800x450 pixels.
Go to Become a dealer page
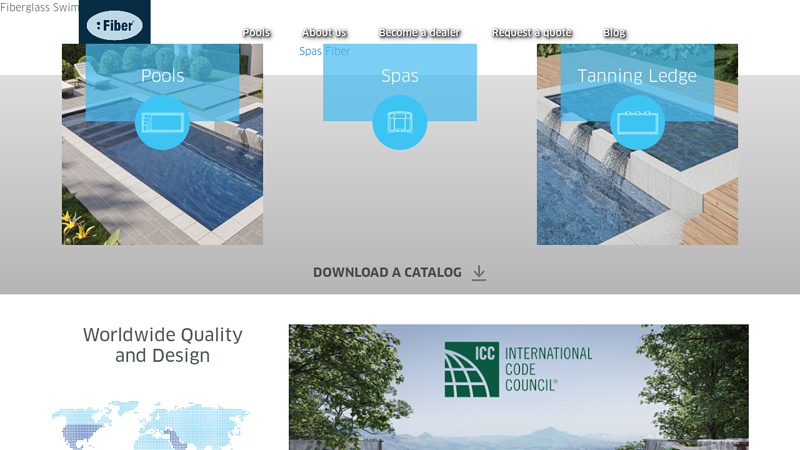pos(419,33)
